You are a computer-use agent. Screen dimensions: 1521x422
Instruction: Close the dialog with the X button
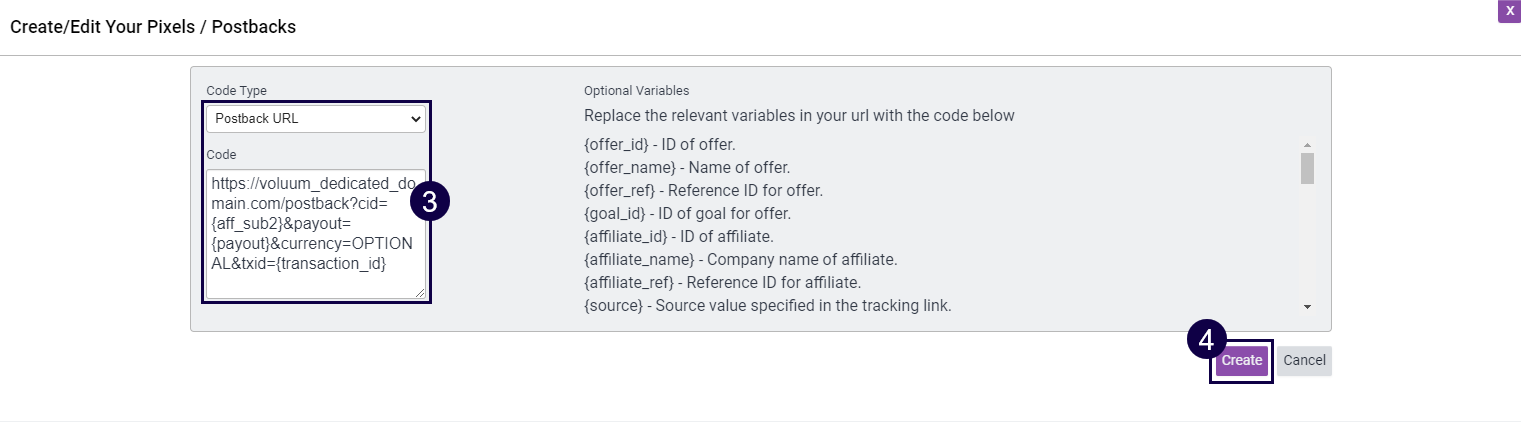pyautogui.click(x=1509, y=11)
